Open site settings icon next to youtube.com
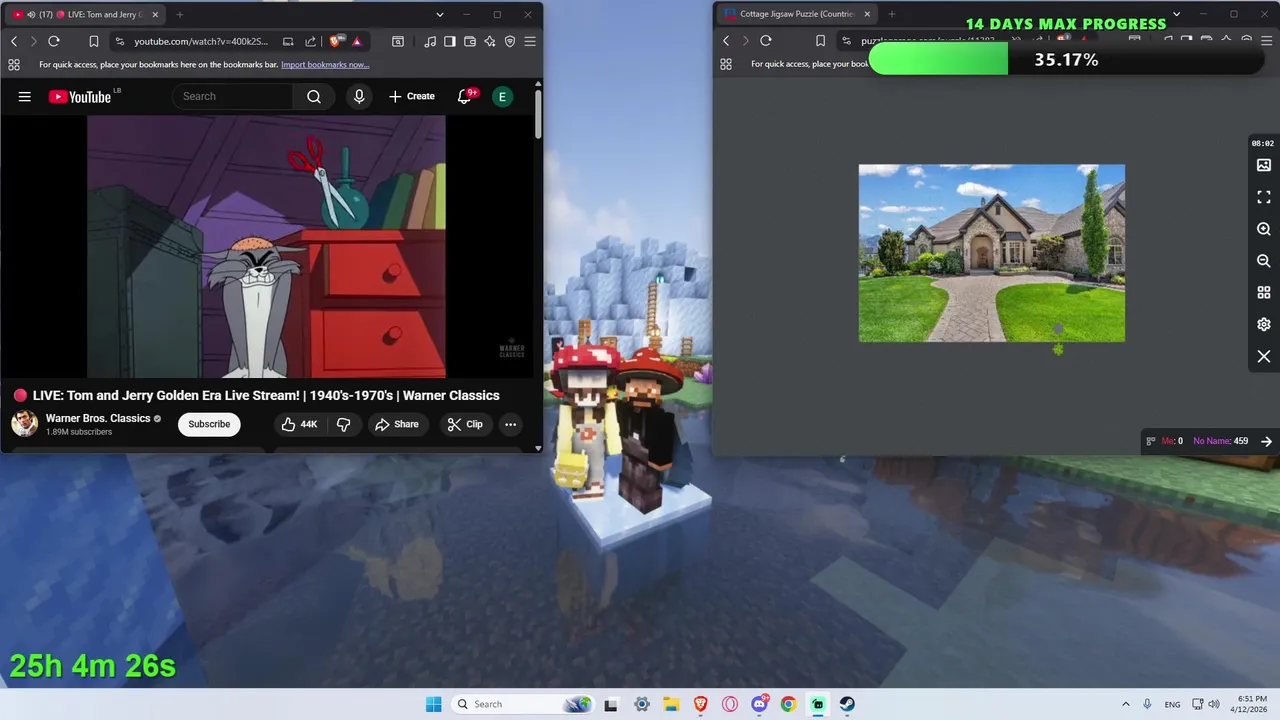The image size is (1280, 720). point(120,41)
